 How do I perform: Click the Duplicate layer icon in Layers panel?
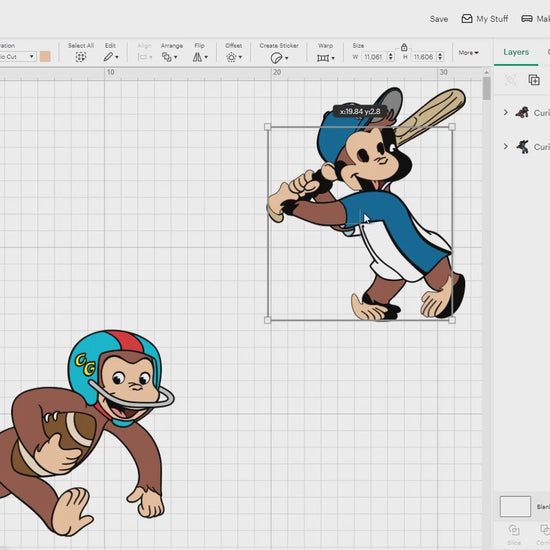point(534,80)
